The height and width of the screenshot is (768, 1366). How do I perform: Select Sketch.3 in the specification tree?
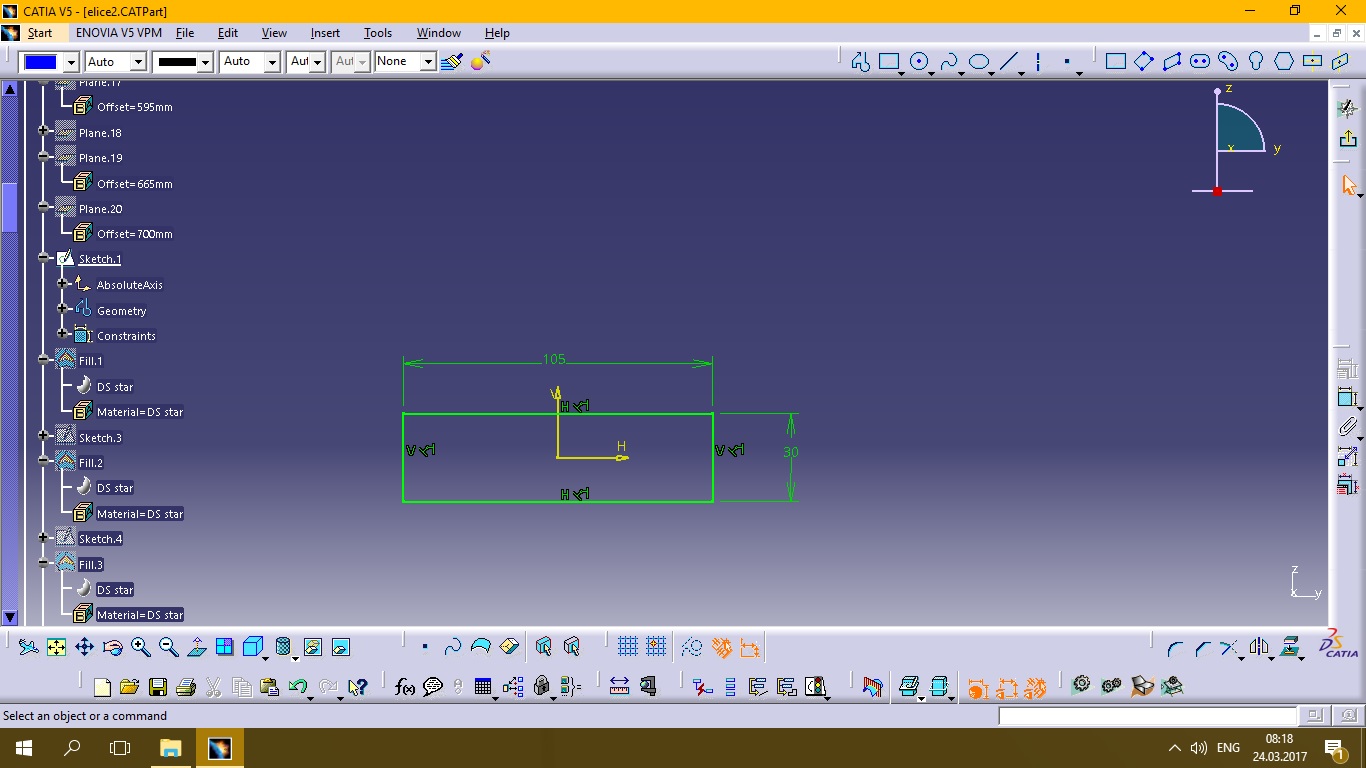[100, 438]
